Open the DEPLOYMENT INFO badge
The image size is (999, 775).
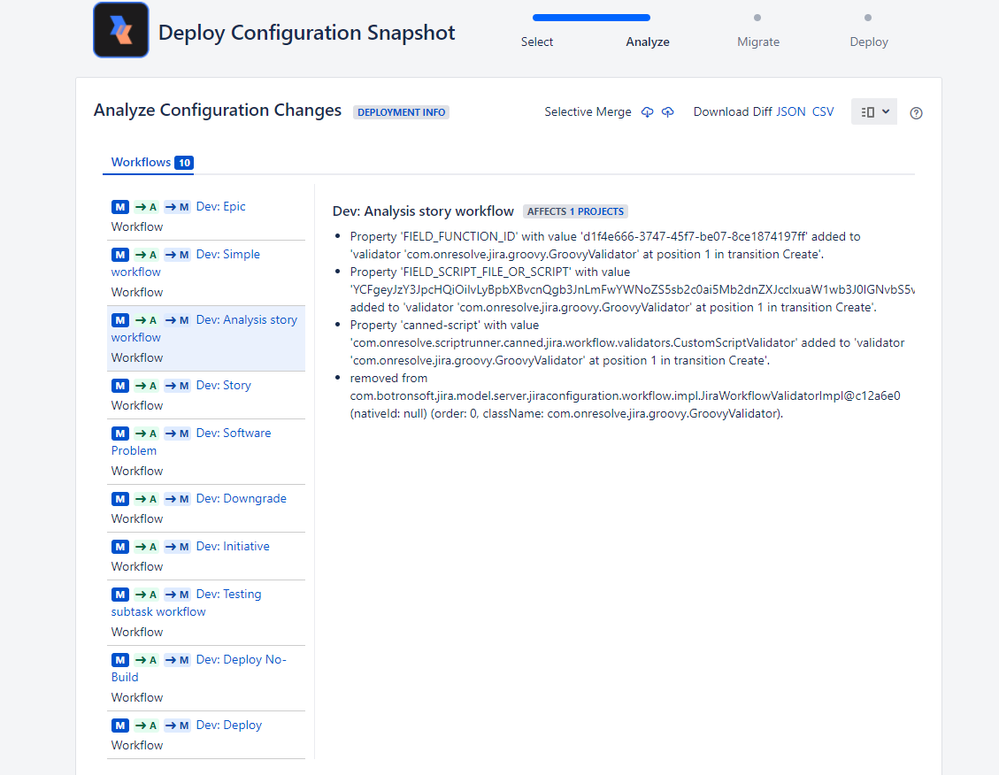[401, 112]
